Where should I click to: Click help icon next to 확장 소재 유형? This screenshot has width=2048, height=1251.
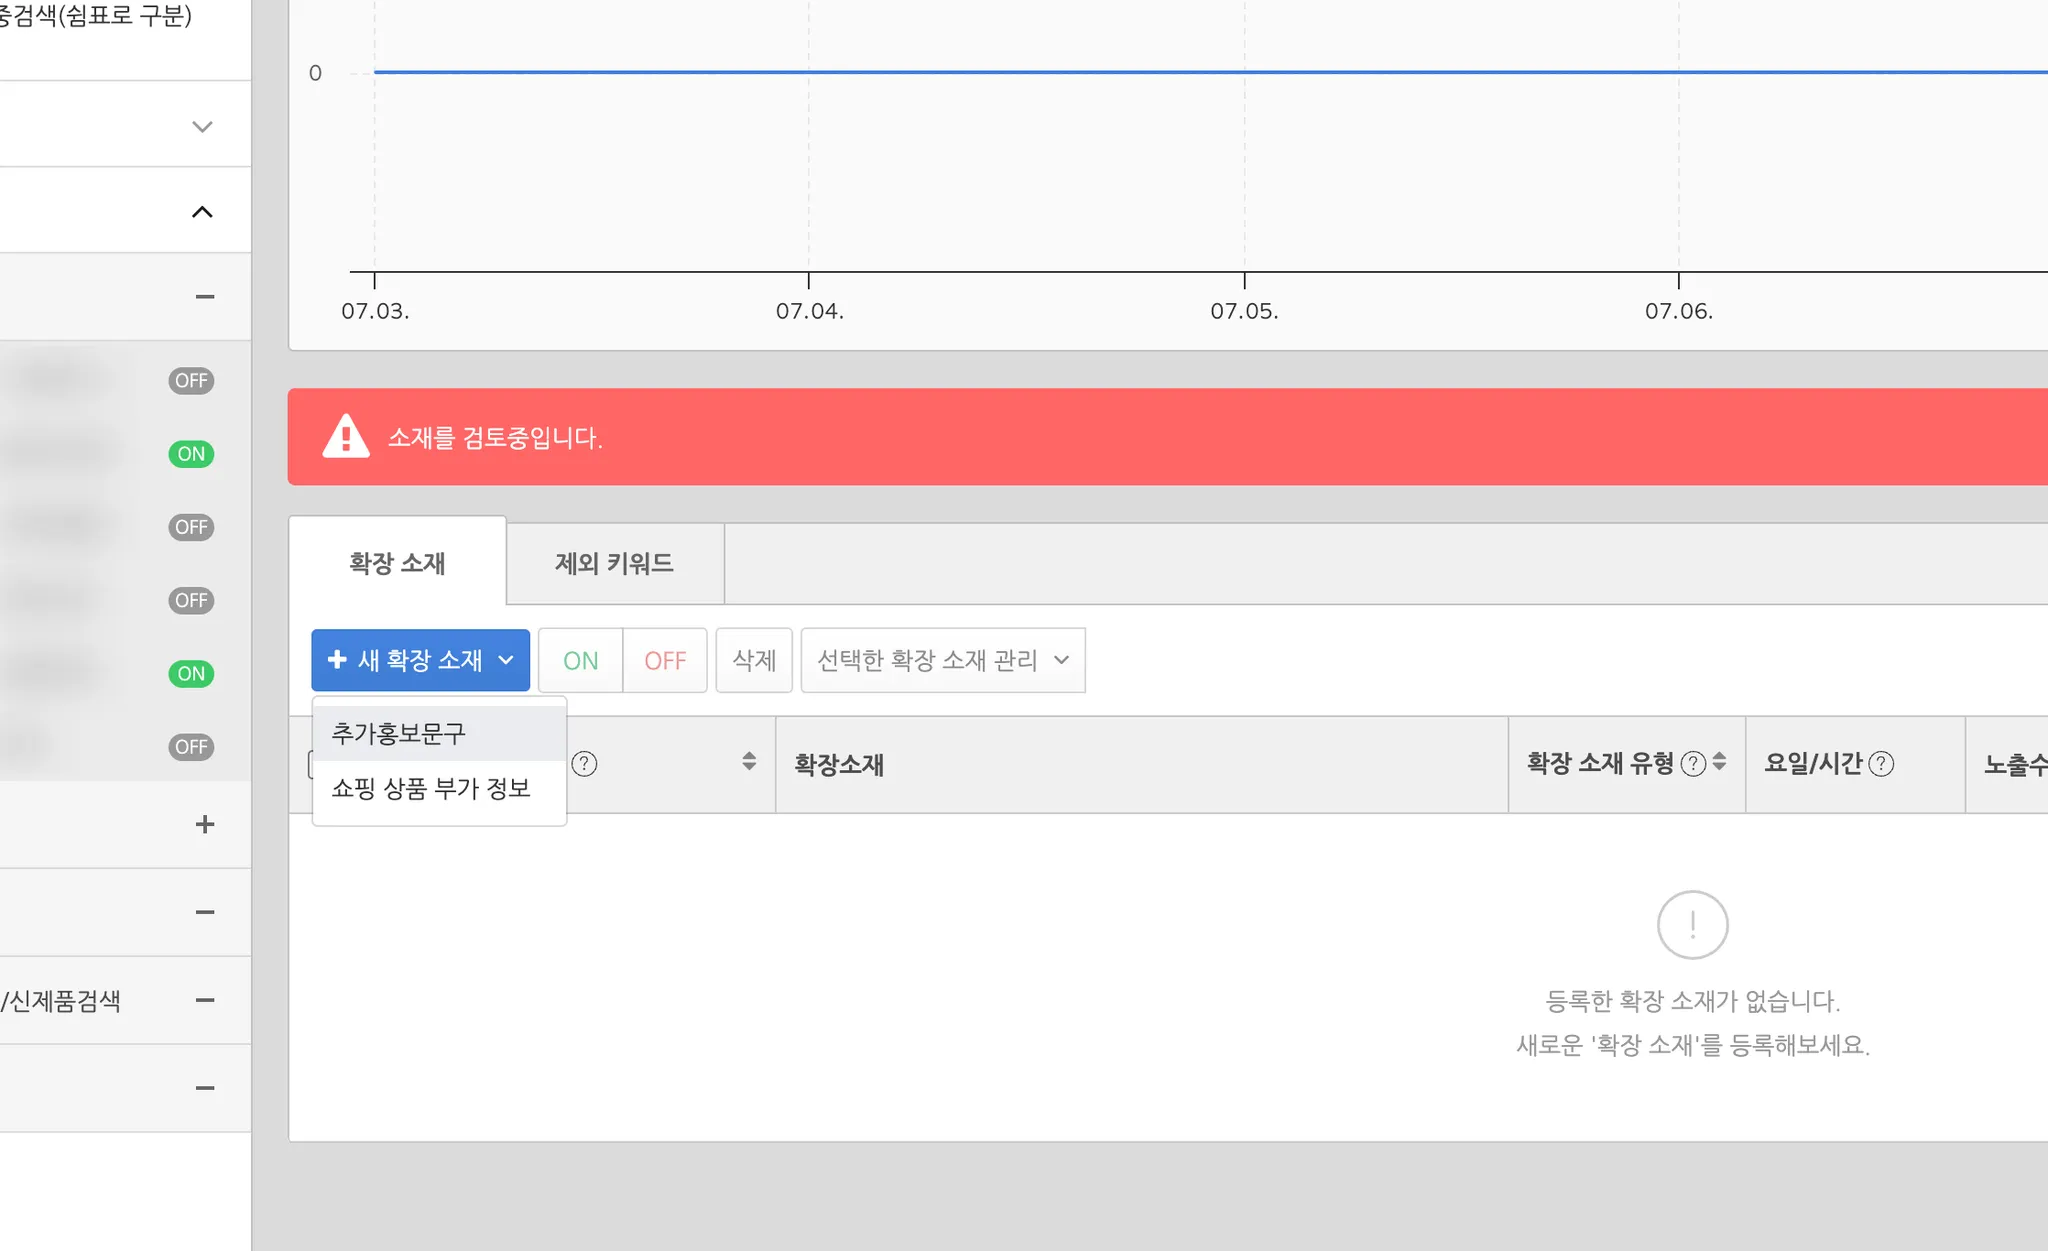coord(1693,764)
